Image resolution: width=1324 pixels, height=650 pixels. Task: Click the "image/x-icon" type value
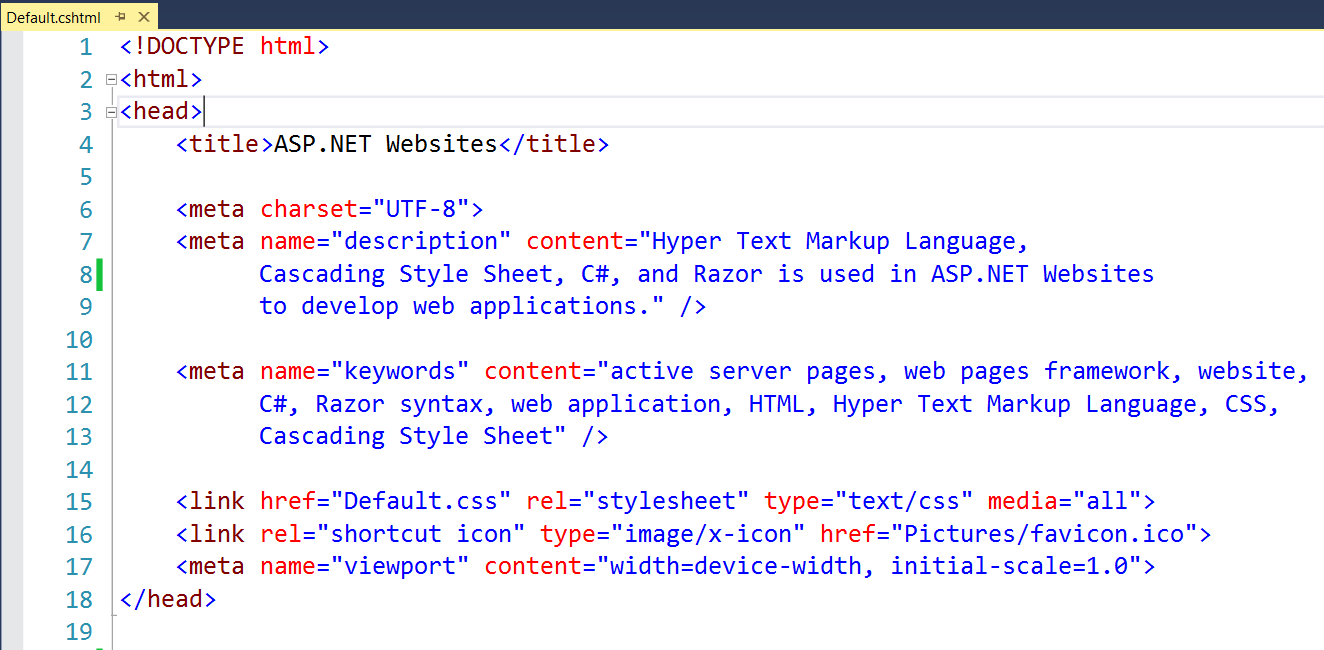[x=708, y=534]
